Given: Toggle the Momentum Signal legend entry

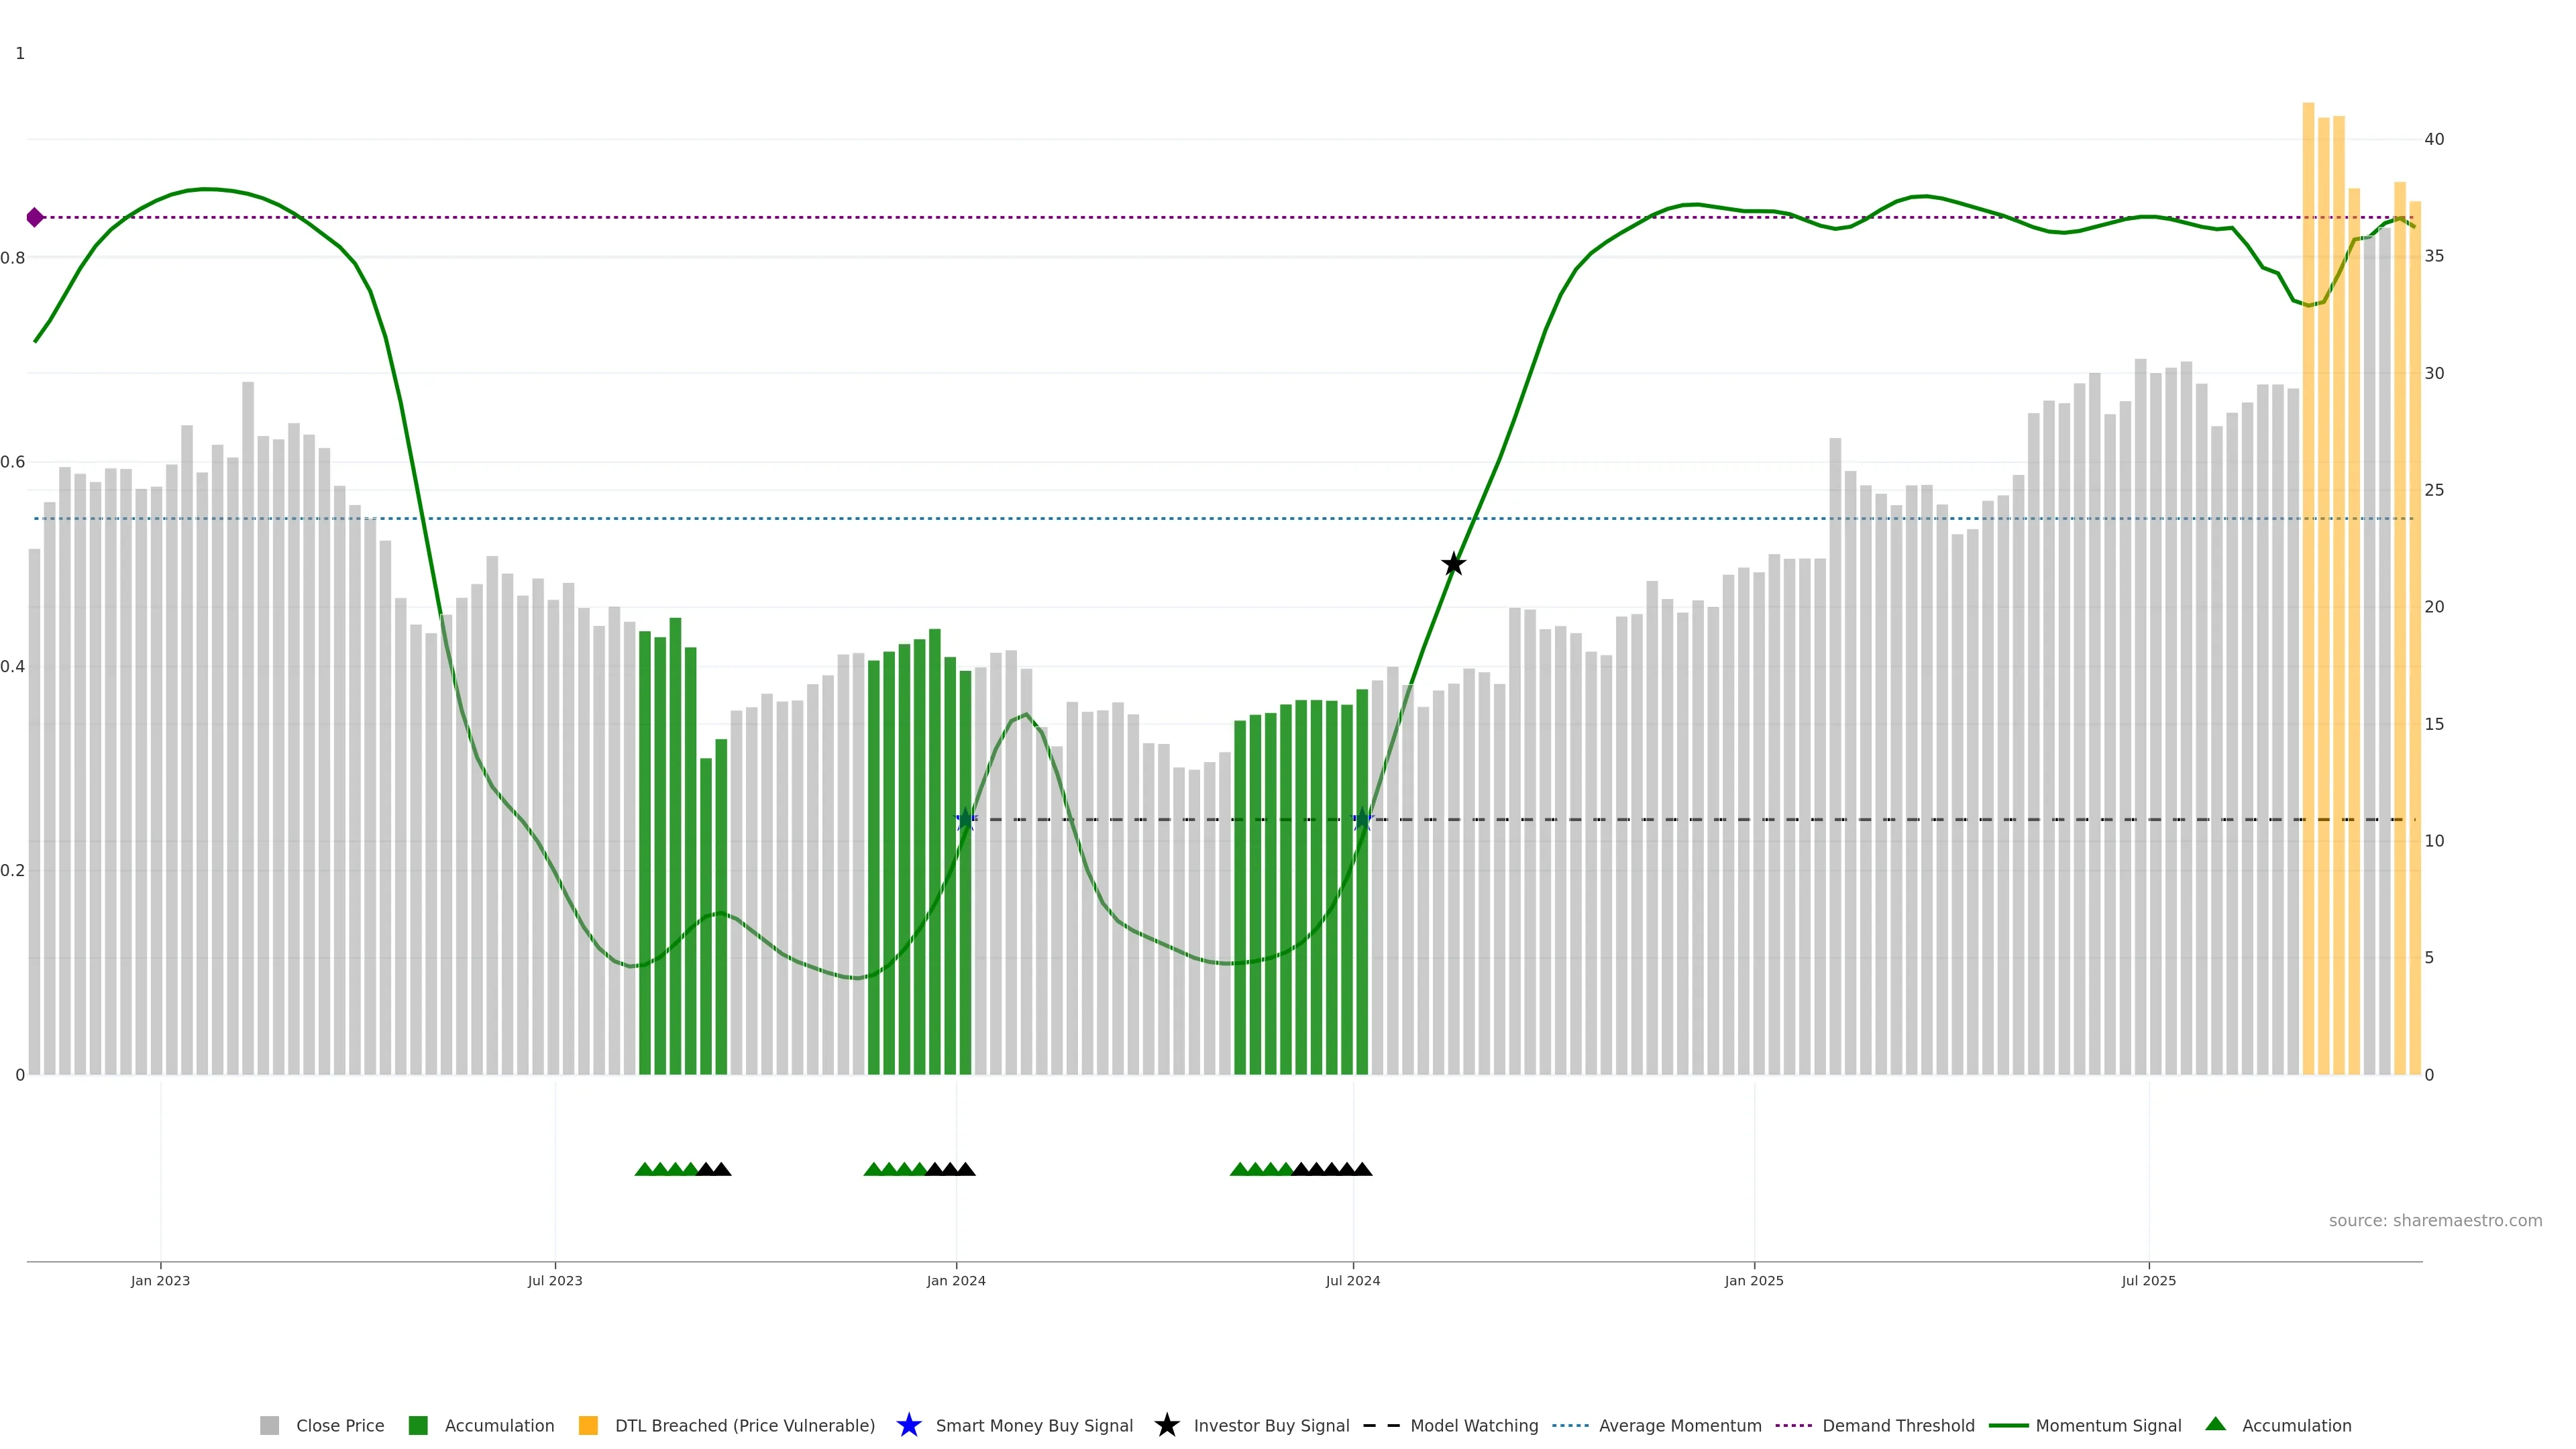Looking at the screenshot, I should click(x=2107, y=1425).
